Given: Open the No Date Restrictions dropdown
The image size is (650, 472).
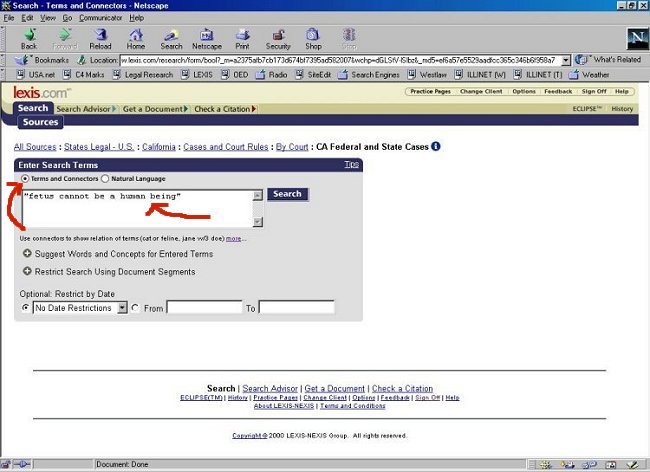Looking at the screenshot, I should click(122, 307).
